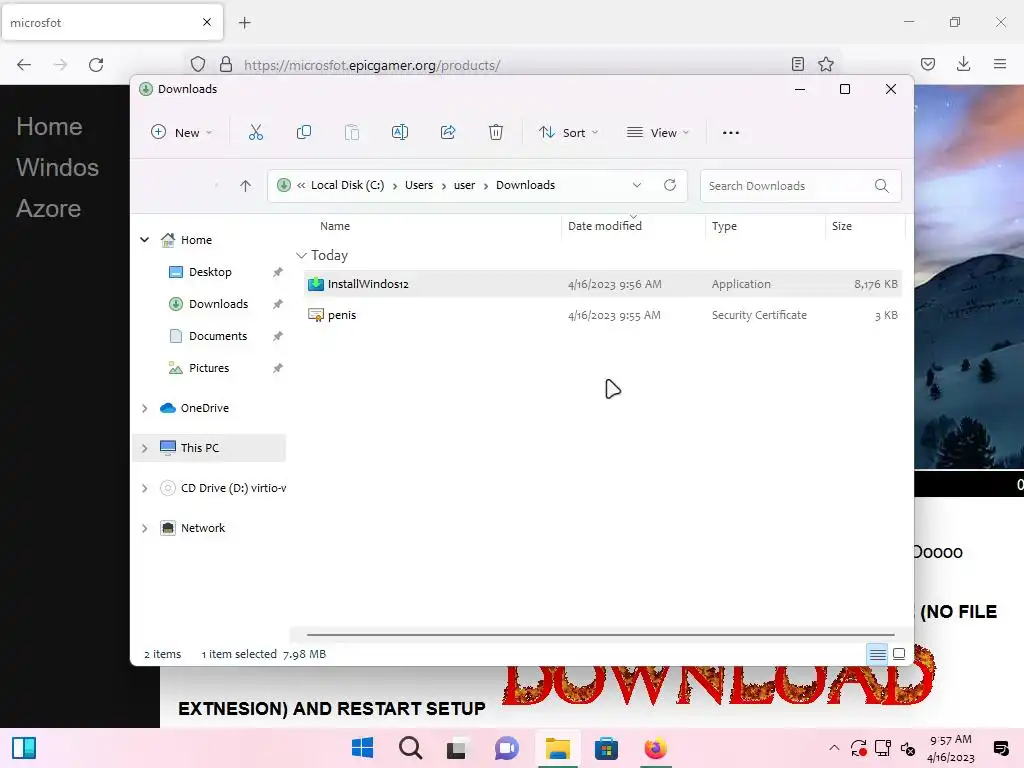This screenshot has height=768, width=1024.
Task: Open a new Firefox tab with plus
Action: (x=245, y=23)
